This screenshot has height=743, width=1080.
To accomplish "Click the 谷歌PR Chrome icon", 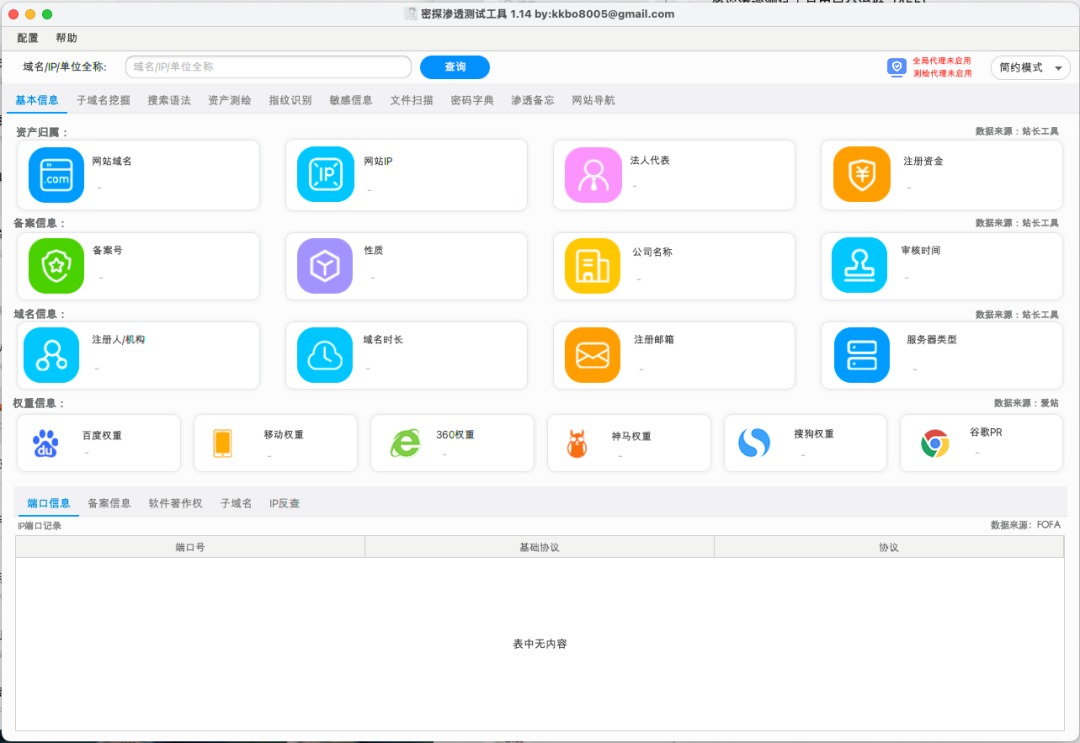I will click(935, 443).
